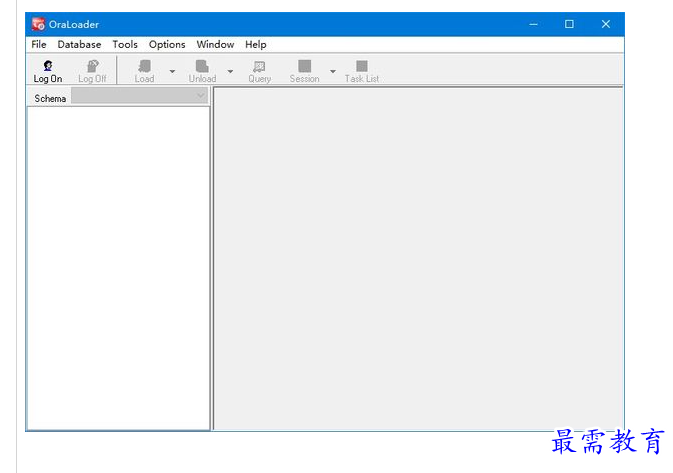
Task: Expand the Unload dropdown arrow
Action: pyautogui.click(x=230, y=71)
